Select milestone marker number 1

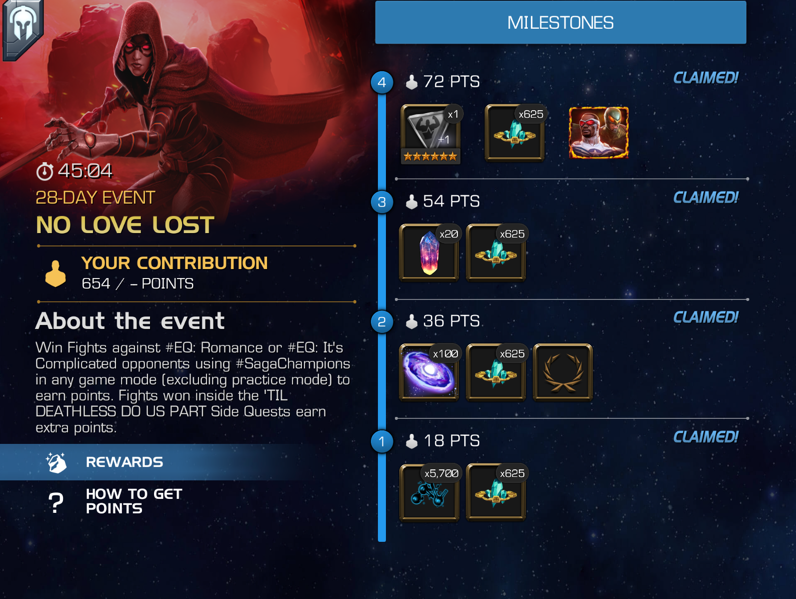(x=382, y=442)
